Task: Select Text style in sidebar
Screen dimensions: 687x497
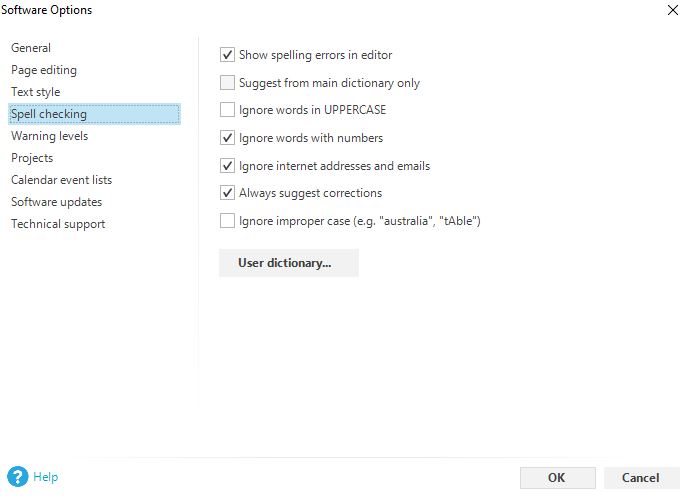Action: (36, 92)
